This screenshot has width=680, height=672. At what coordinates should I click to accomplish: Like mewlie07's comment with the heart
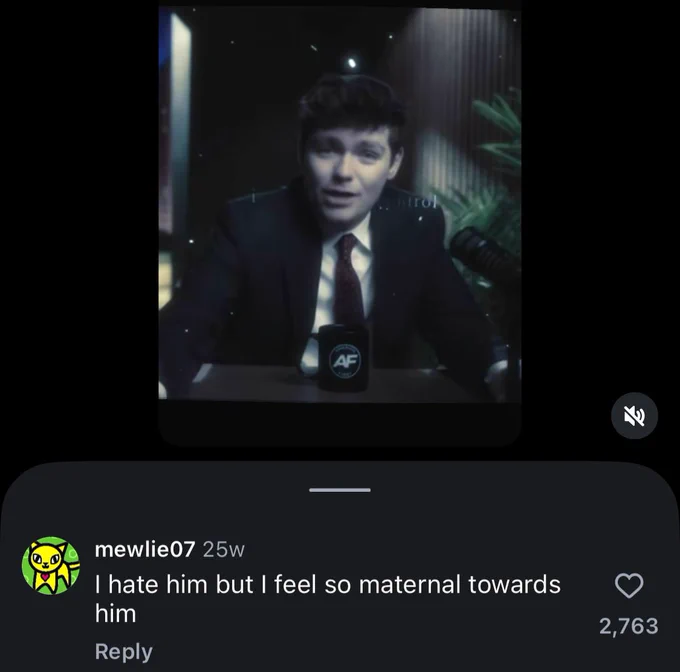(629, 586)
